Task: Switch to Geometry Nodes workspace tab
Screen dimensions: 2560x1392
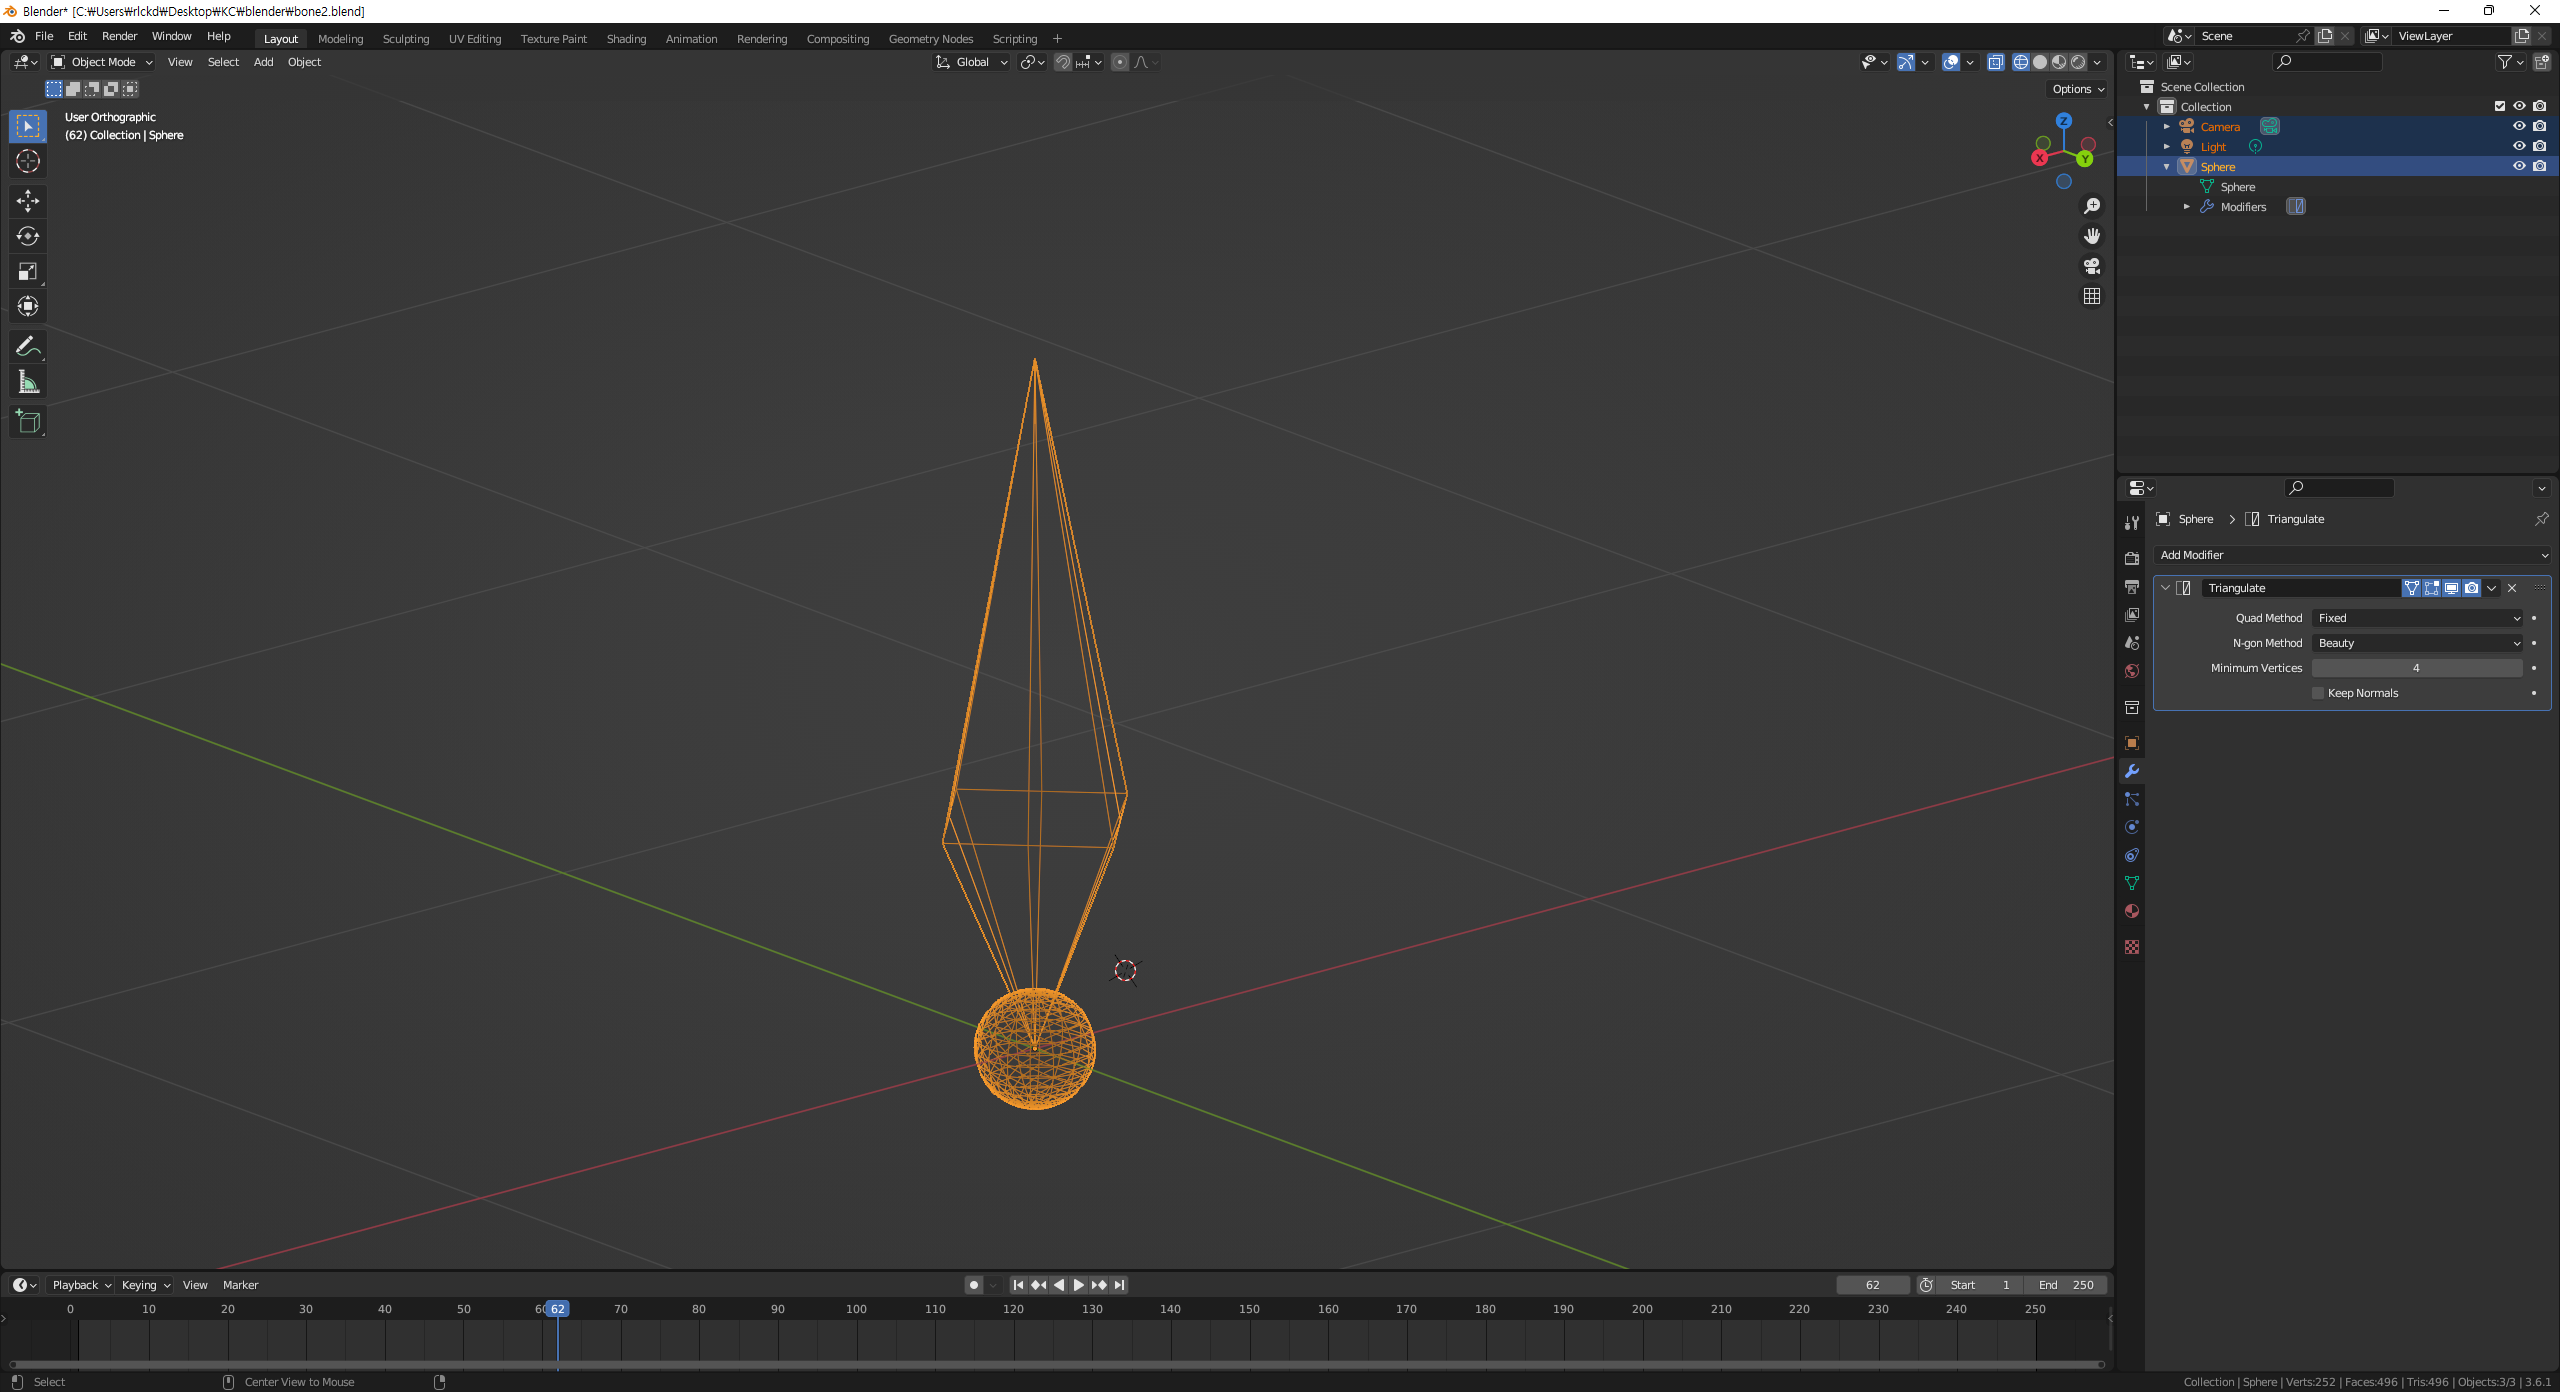Action: [x=930, y=39]
